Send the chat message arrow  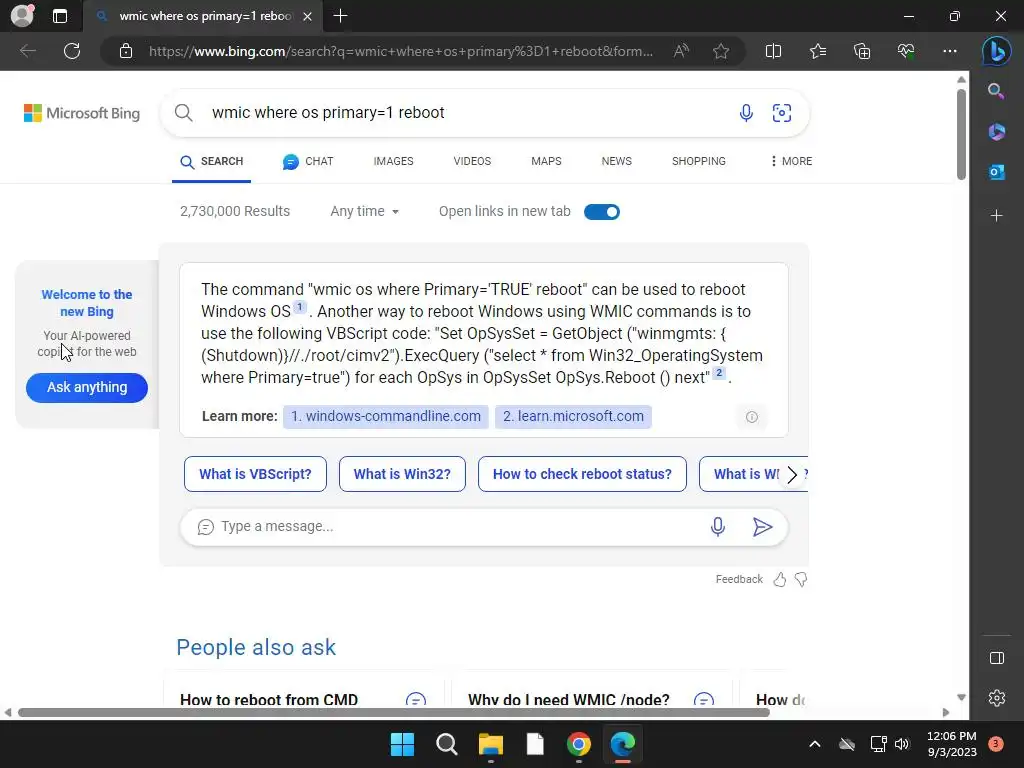pyautogui.click(x=762, y=527)
